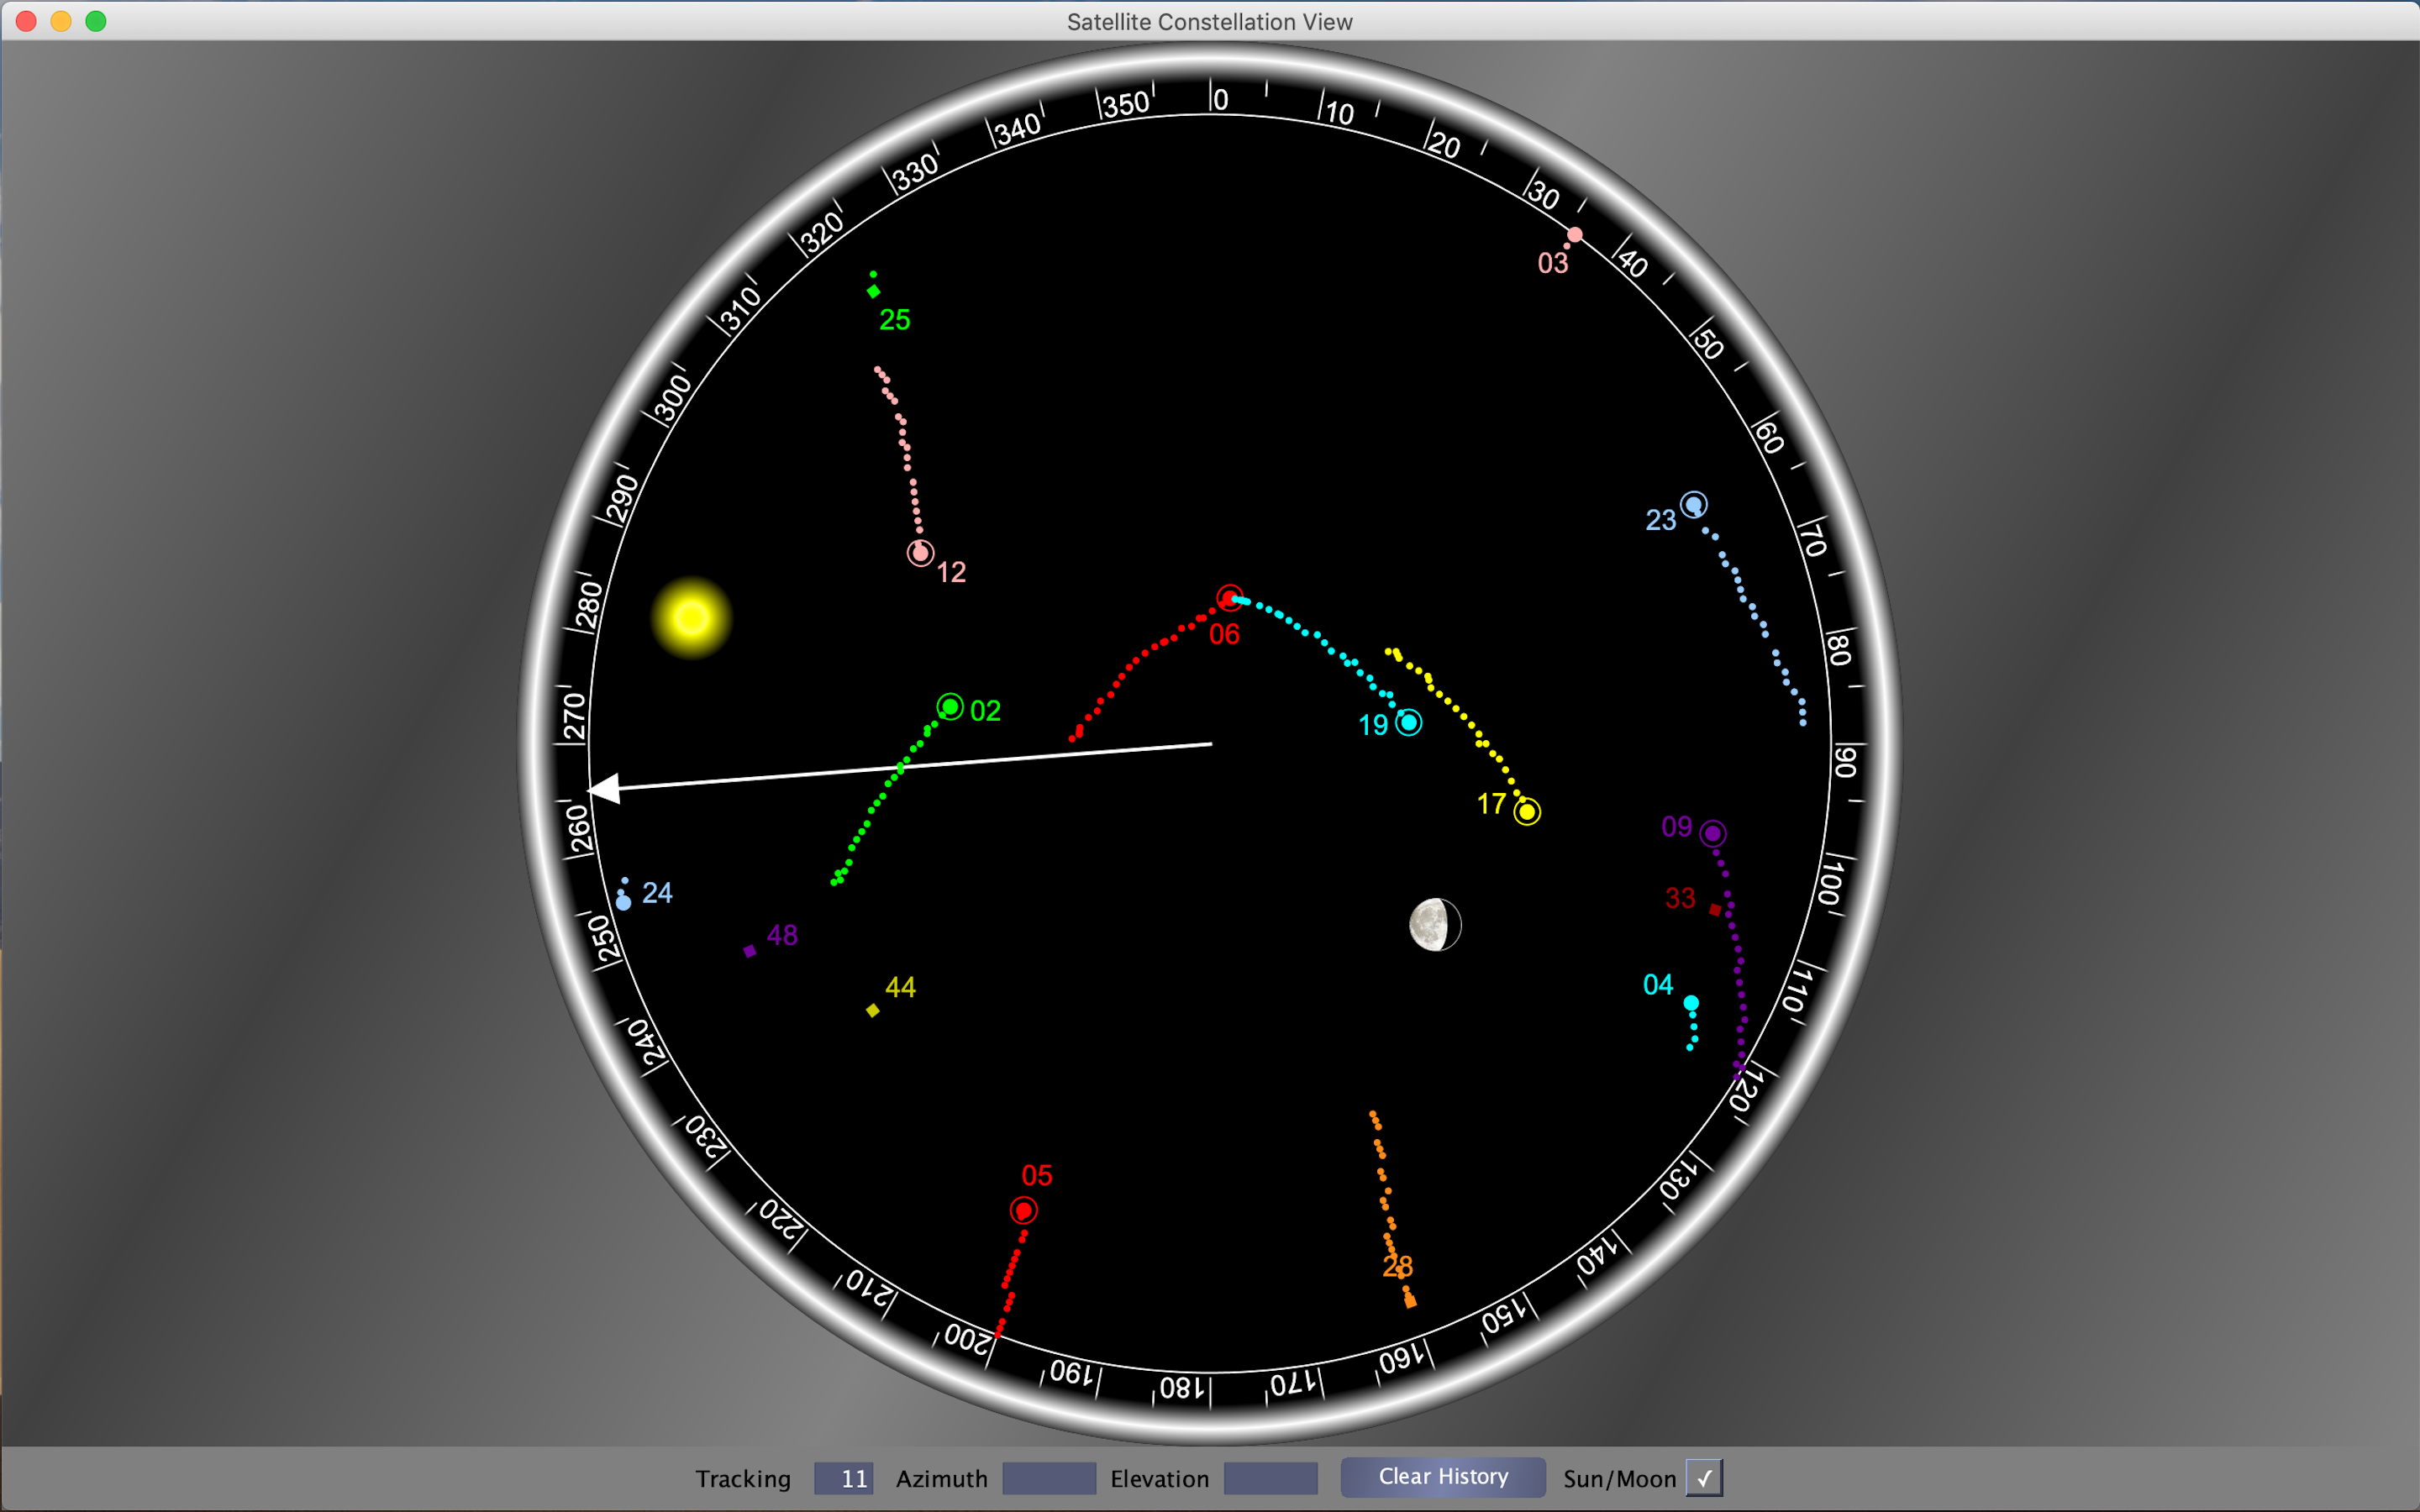The height and width of the screenshot is (1512, 2420).
Task: Click the moon icon
Action: (1435, 924)
